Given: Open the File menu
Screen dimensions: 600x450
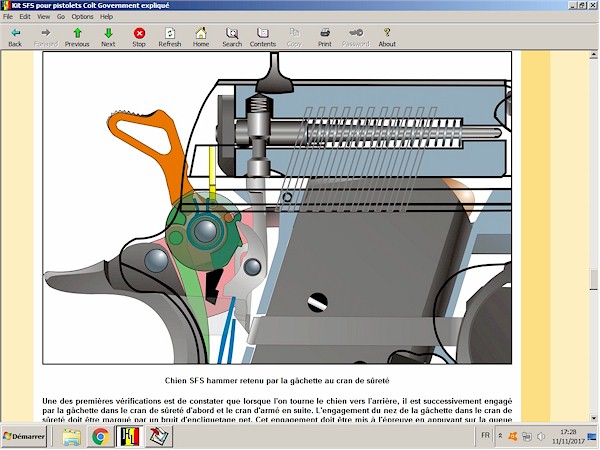Looking at the screenshot, I should [8, 16].
